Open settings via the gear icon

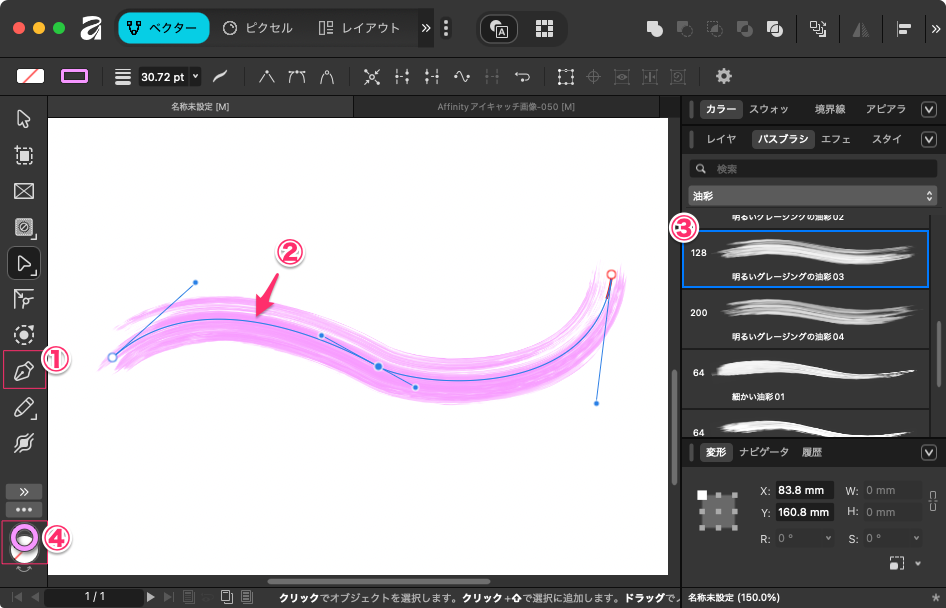(x=724, y=76)
